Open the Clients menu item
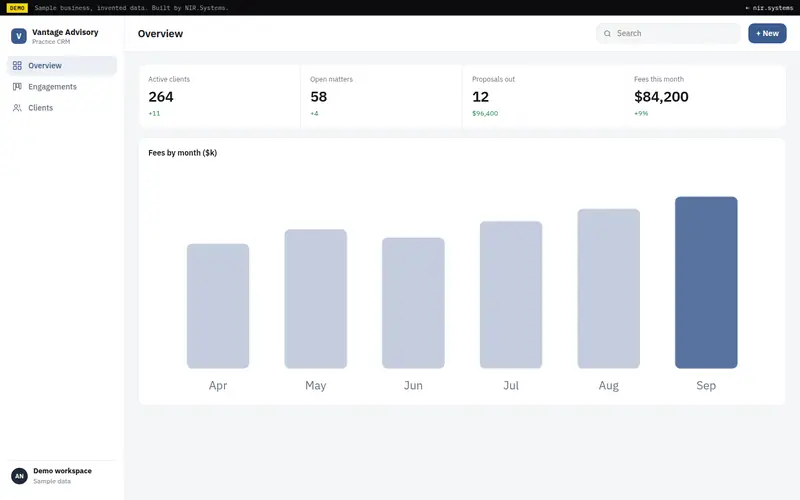Image resolution: width=800 pixels, height=500 pixels. (x=62, y=108)
